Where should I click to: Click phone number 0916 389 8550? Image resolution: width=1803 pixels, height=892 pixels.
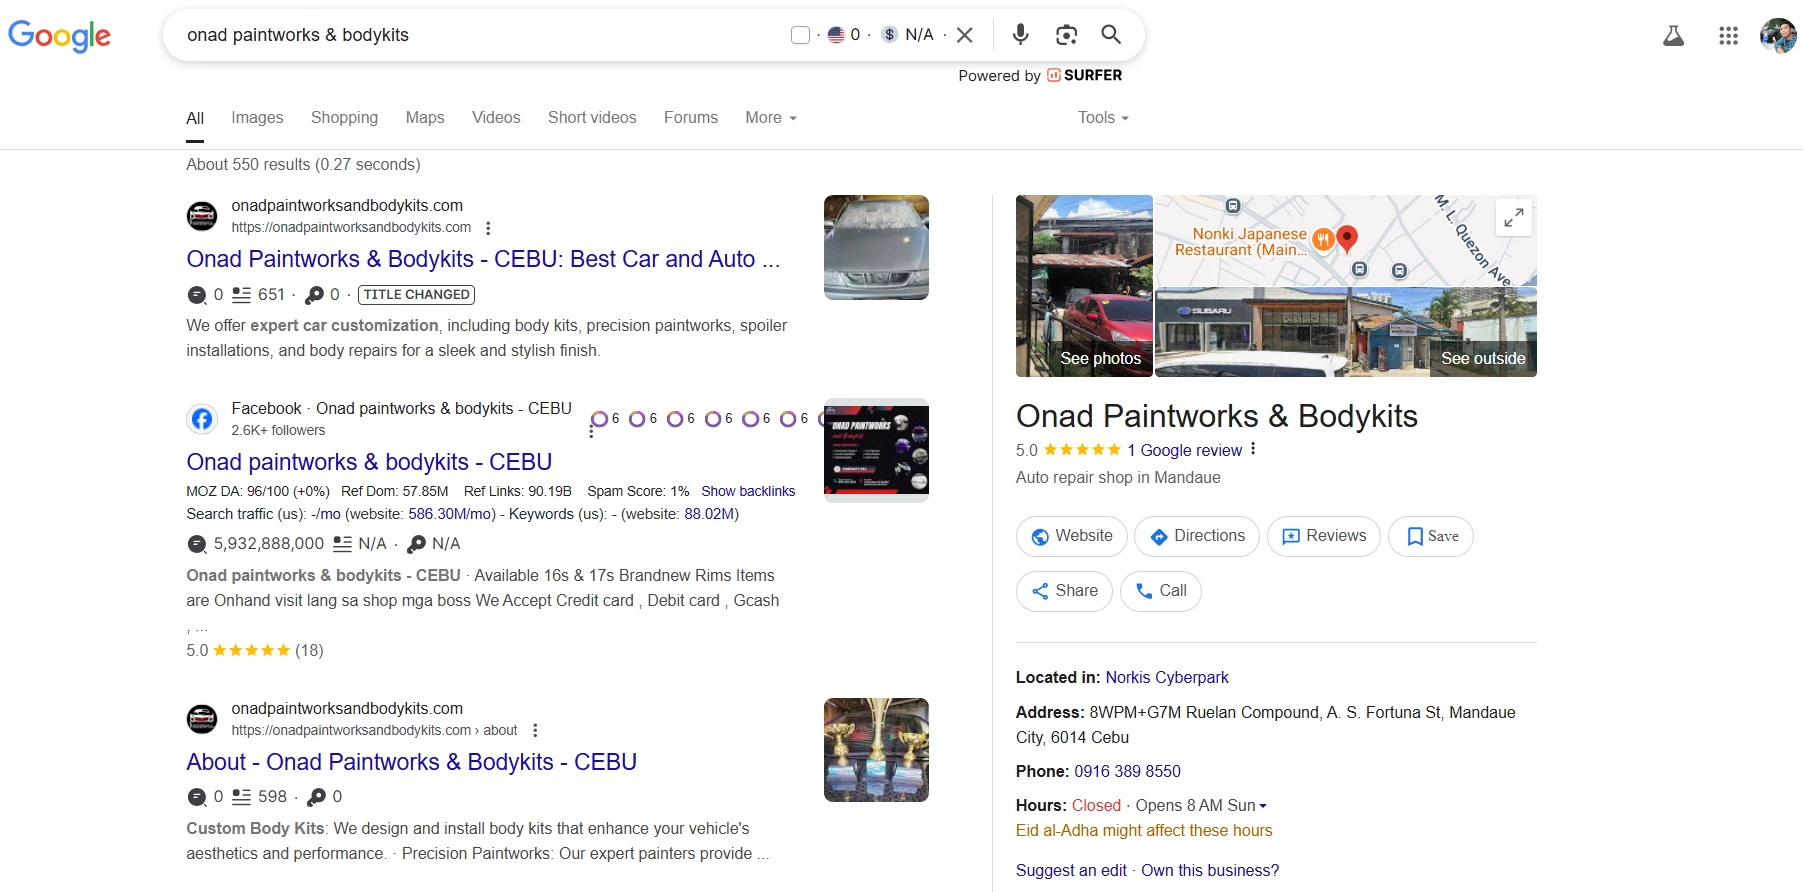pos(1128,771)
